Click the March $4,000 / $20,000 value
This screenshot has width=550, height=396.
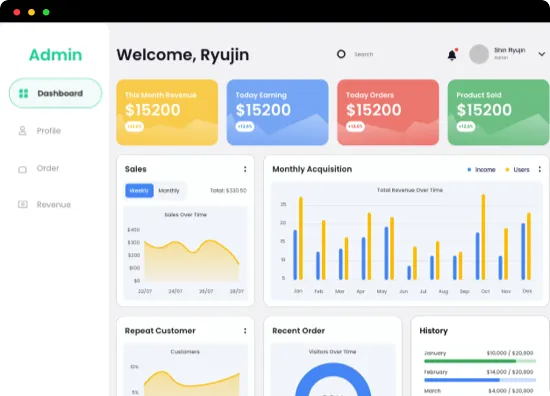[511, 391]
